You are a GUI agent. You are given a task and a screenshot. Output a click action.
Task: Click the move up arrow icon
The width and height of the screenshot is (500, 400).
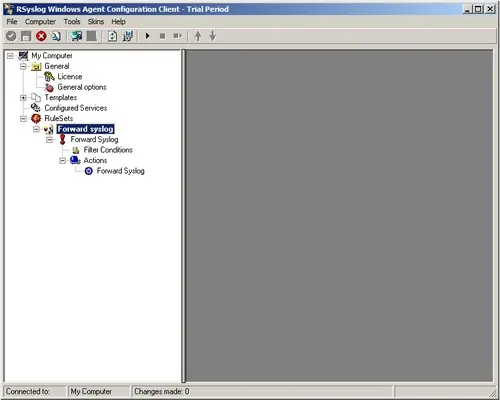[x=198, y=36]
